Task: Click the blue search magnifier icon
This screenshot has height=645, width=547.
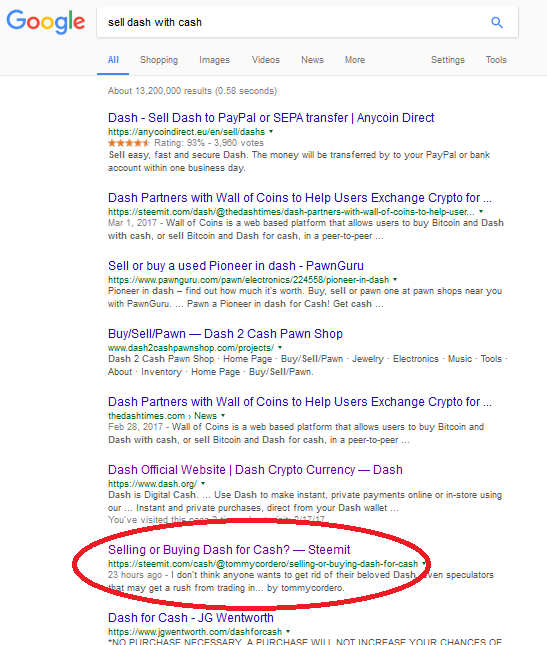Action: pyautogui.click(x=497, y=22)
